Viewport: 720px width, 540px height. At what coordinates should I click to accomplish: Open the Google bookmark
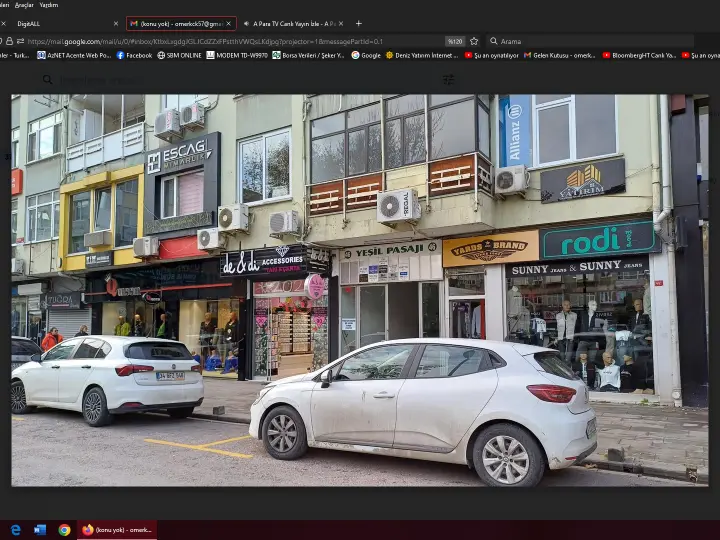(x=366, y=55)
